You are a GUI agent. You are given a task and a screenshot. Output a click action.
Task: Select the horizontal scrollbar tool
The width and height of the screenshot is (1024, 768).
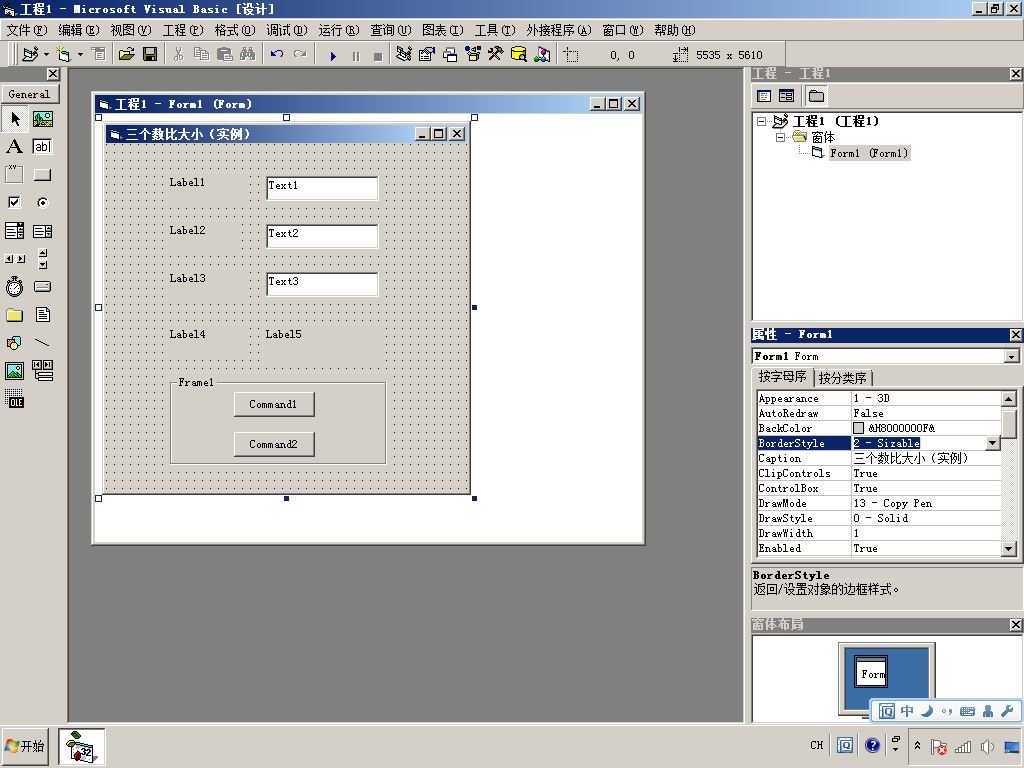pyautogui.click(x=14, y=259)
